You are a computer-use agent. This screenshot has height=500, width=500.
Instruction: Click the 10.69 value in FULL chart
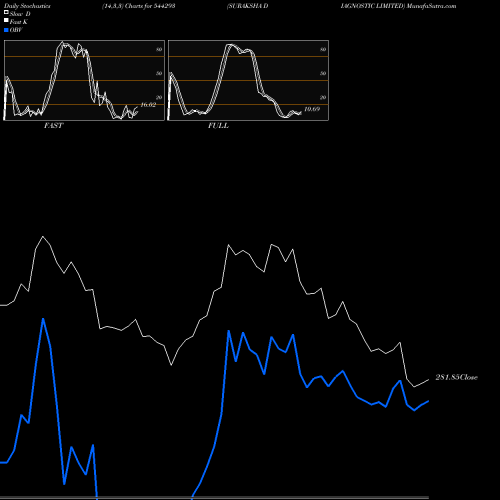[312, 109]
